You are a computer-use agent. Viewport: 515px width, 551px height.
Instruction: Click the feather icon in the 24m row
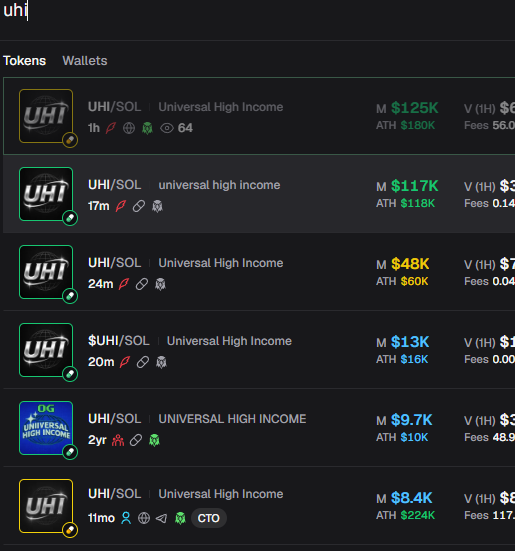point(124,284)
